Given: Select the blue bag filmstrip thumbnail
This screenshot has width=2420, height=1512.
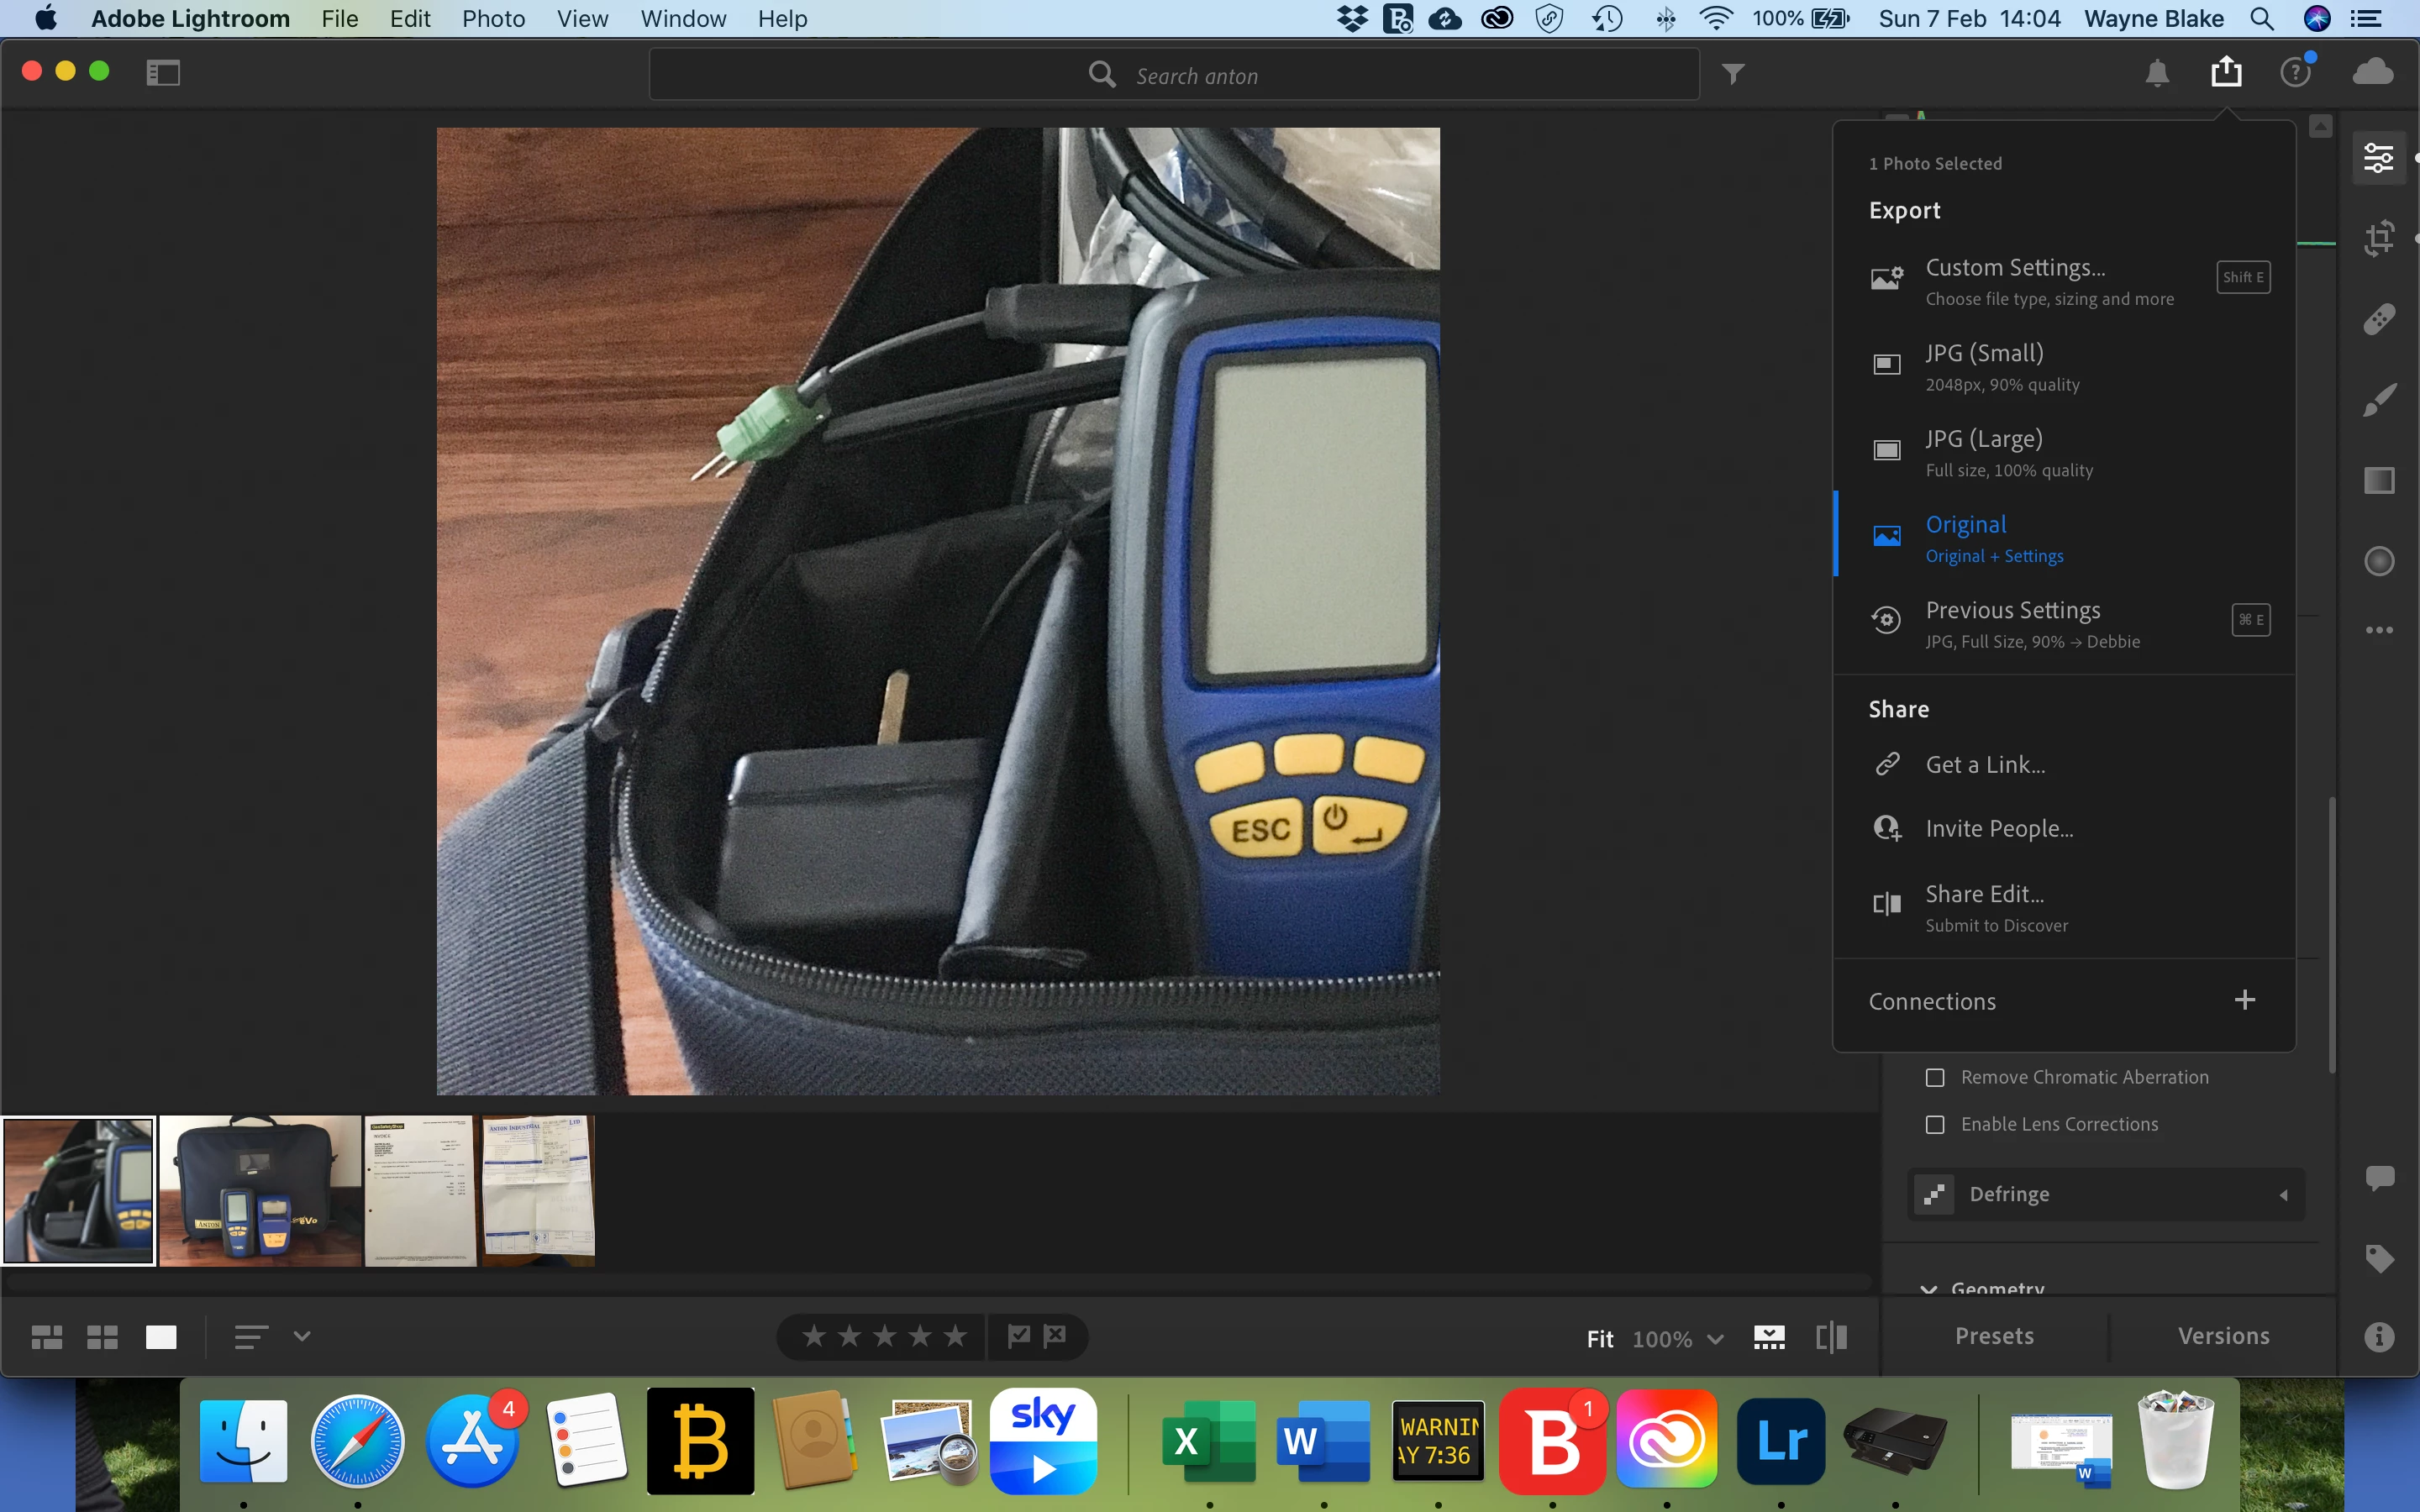Looking at the screenshot, I should (260, 1191).
